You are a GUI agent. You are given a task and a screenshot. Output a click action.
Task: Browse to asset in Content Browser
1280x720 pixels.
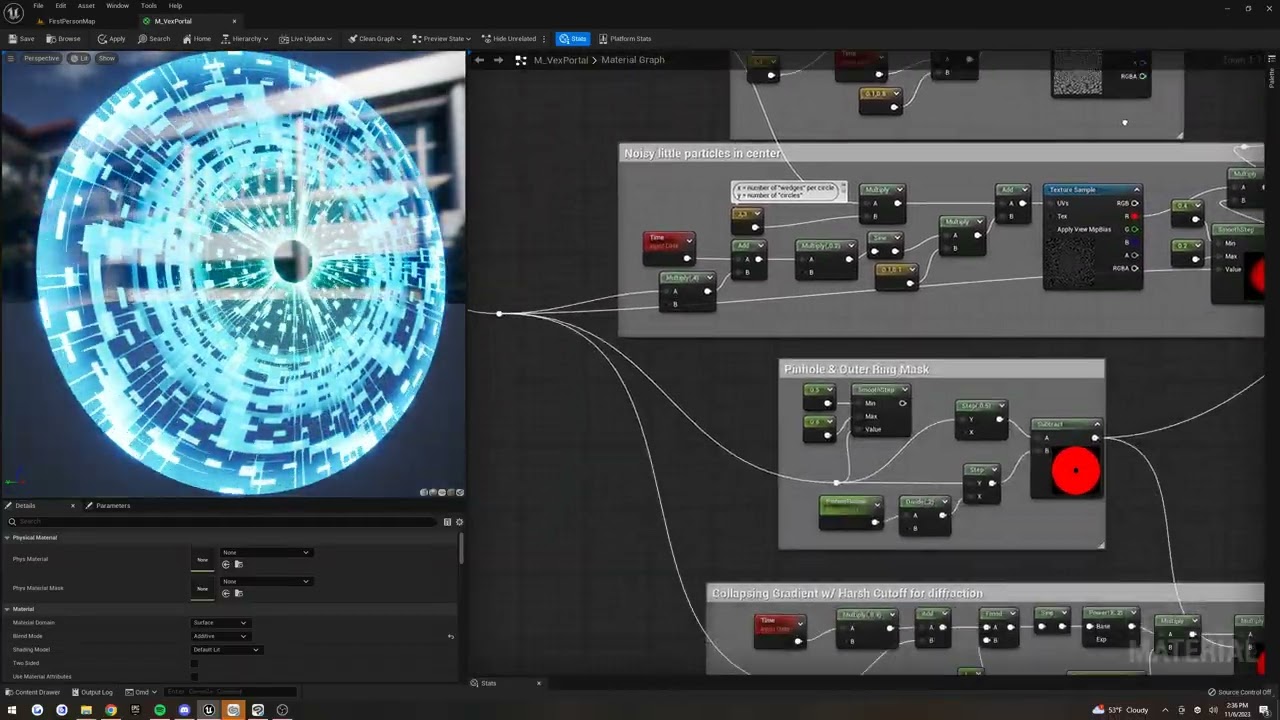pos(64,39)
